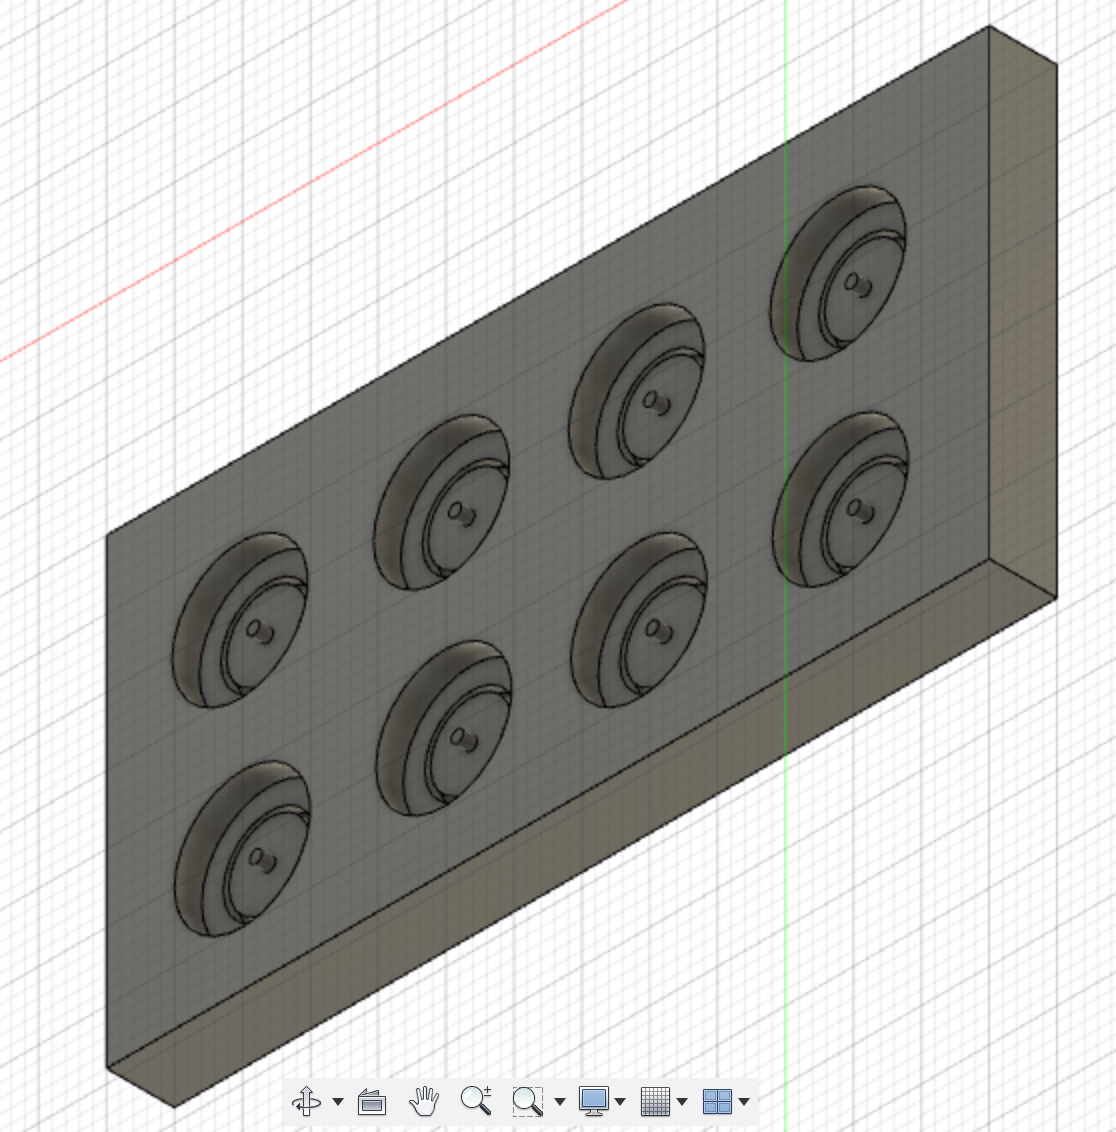Choose the Zoom magnifier tool
This screenshot has height=1132, width=1116.
pos(476,1101)
